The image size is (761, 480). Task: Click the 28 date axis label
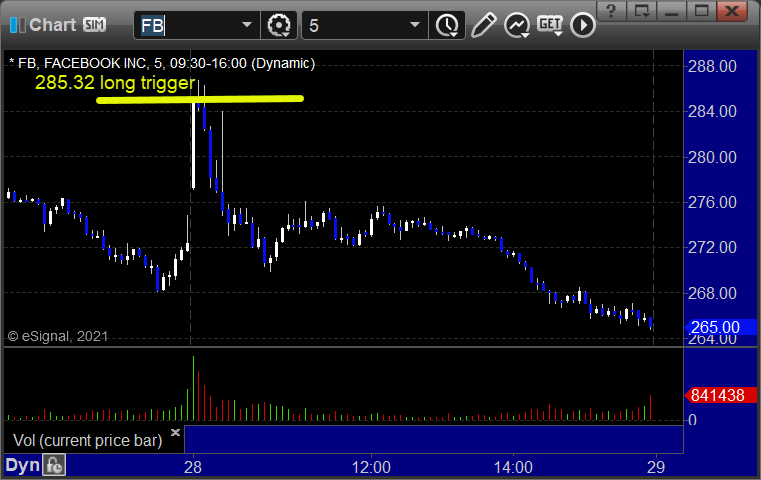tap(193, 467)
